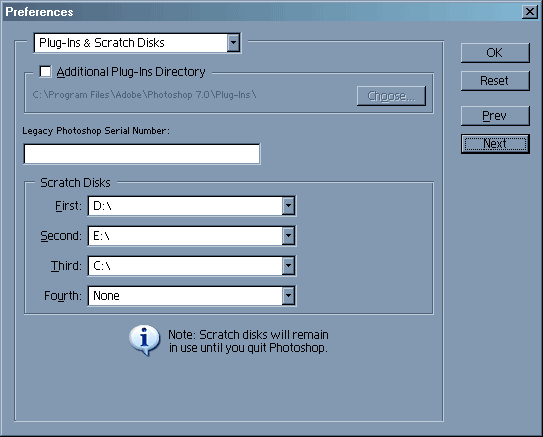Click the Reset button
The image size is (543, 437).
pos(495,81)
